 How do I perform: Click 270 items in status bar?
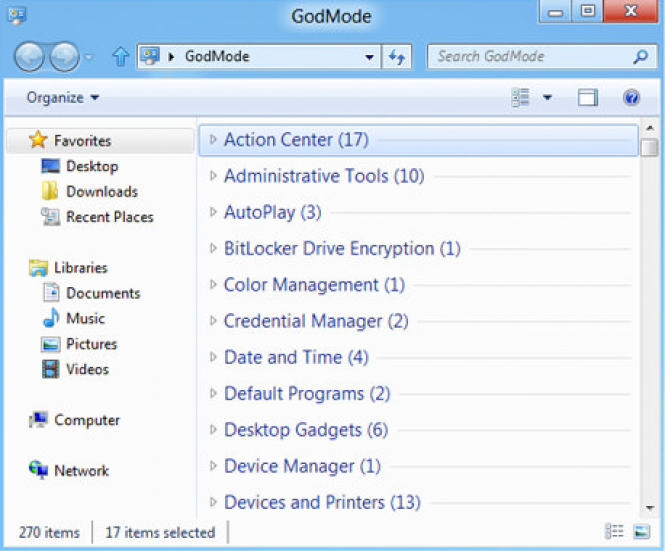pos(49,532)
